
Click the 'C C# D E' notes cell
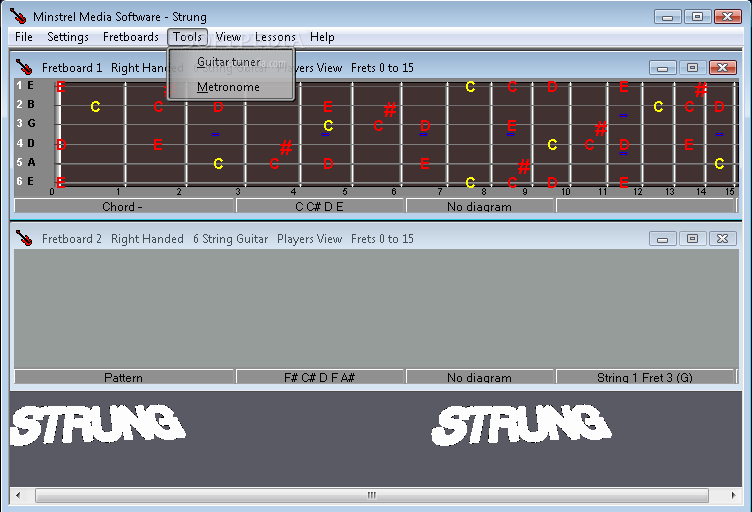[x=319, y=206]
